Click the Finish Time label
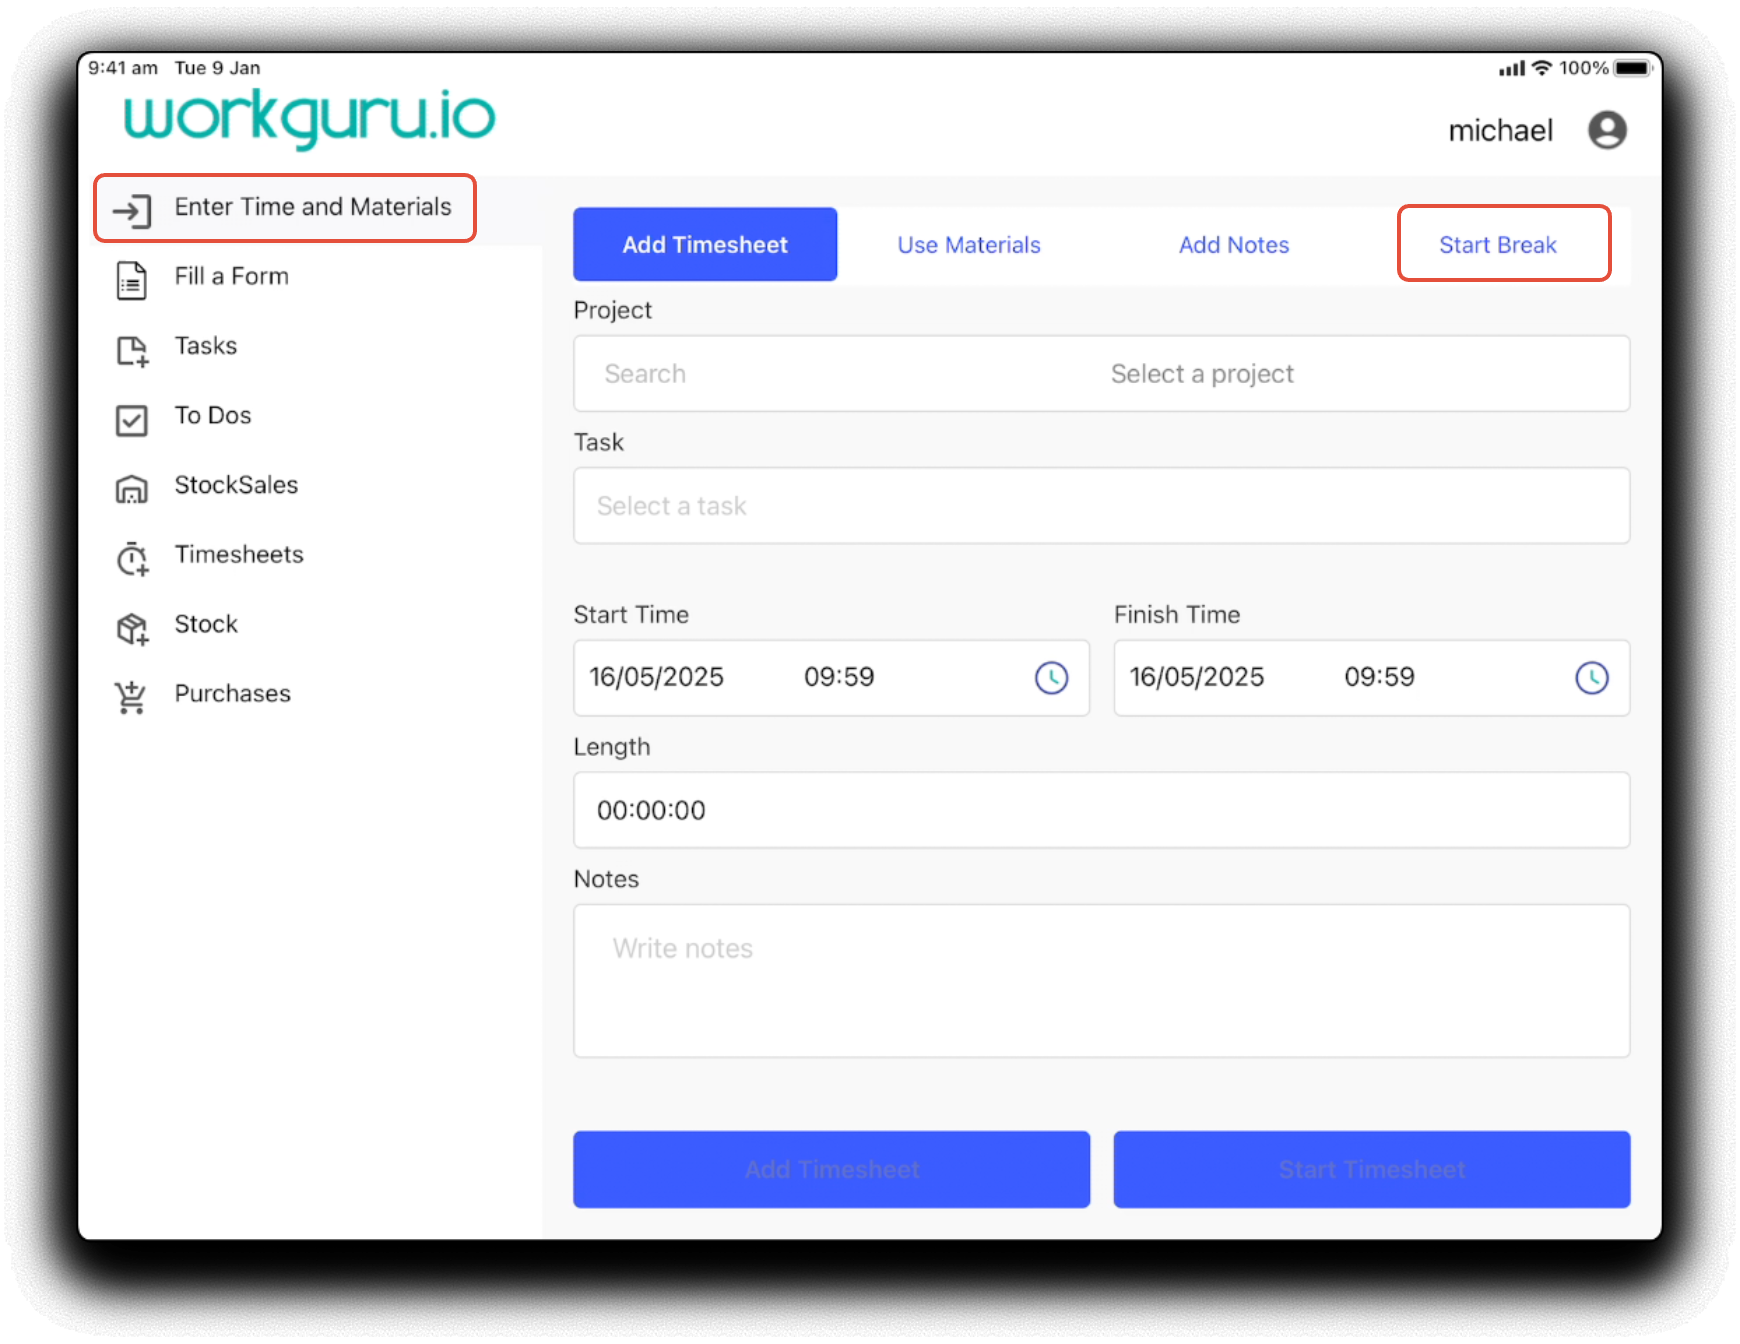Viewport: 1740px width, 1344px height. [x=1177, y=615]
